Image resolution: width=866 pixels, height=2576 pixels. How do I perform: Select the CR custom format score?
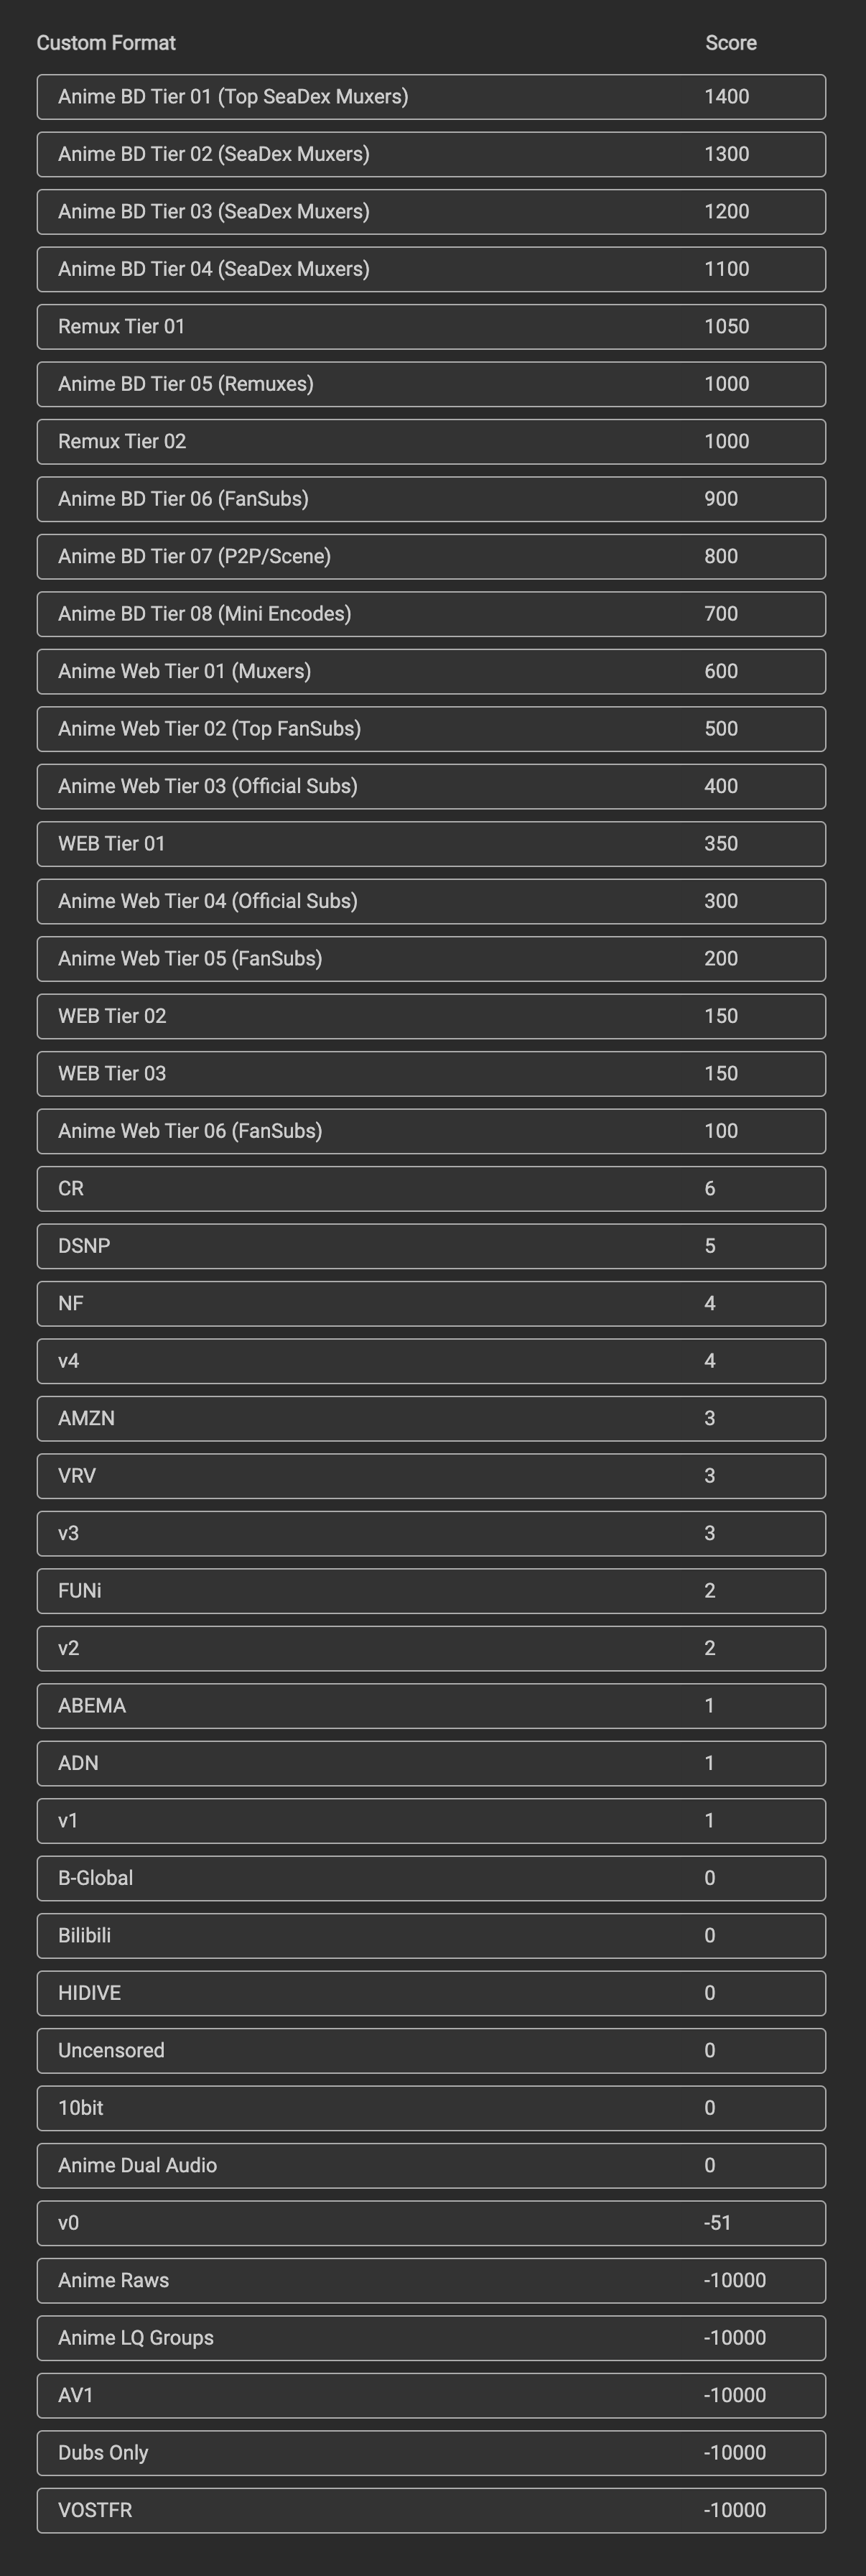[710, 1189]
